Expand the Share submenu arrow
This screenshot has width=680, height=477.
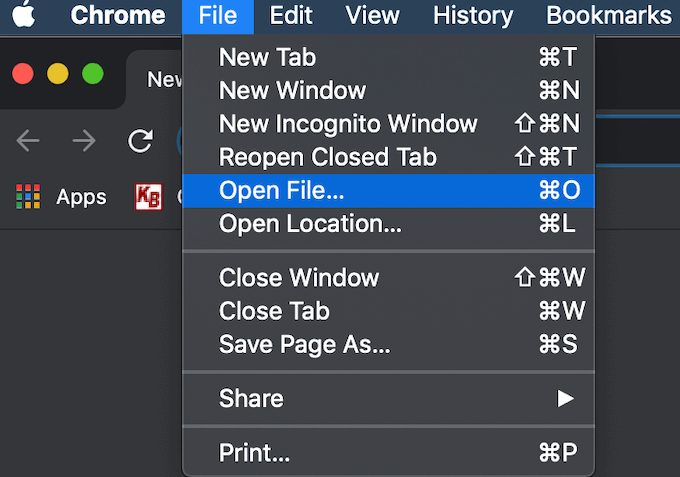tap(566, 399)
